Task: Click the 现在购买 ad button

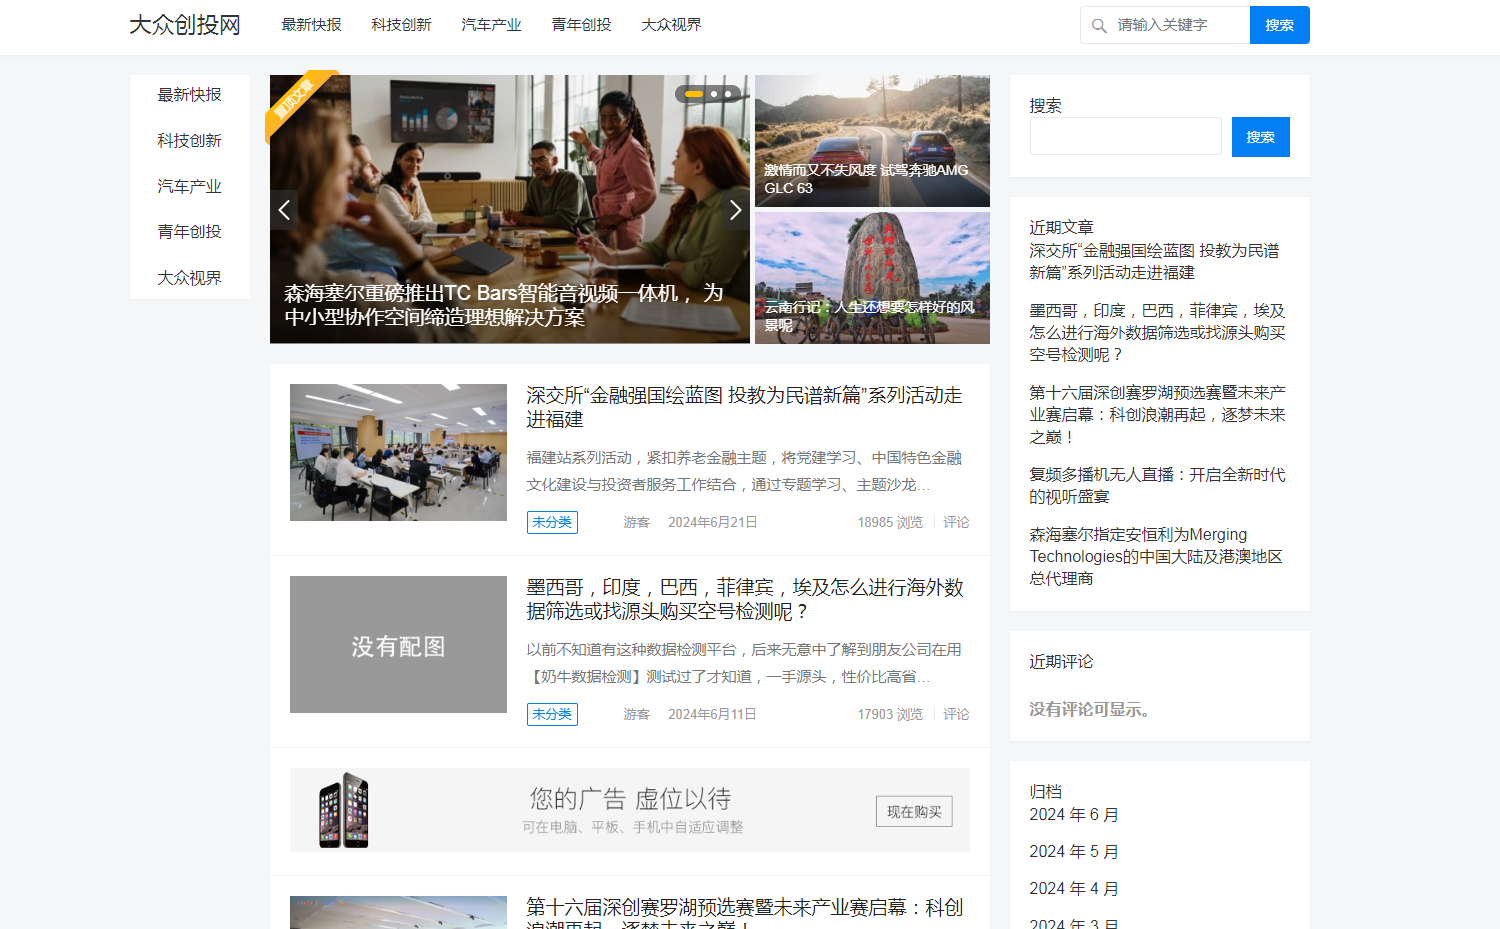Action: [914, 811]
